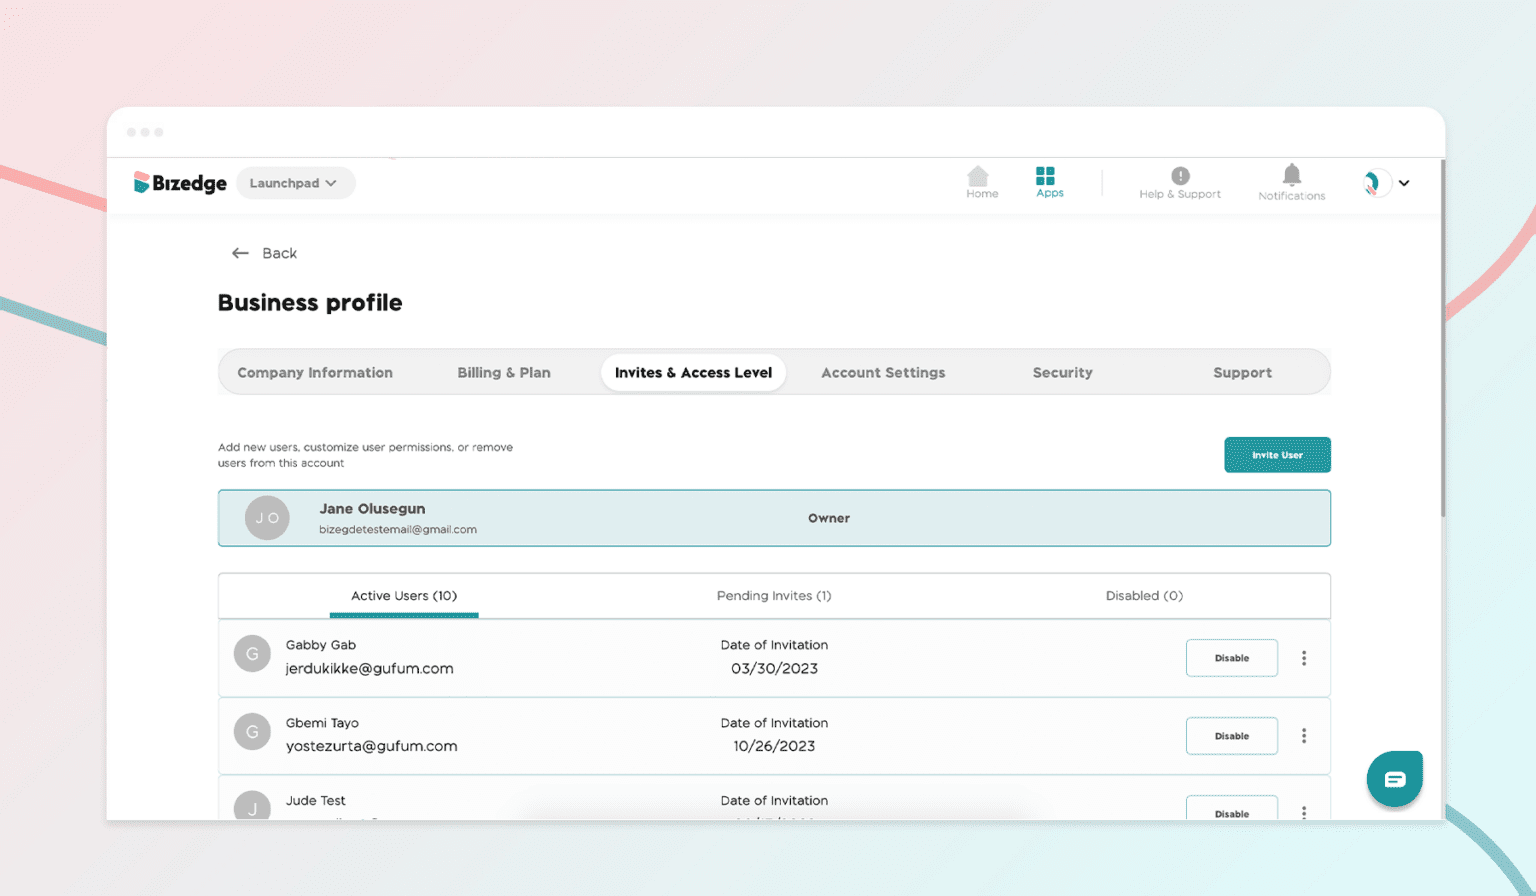Select Jane Olusegun's owner row

pos(774,518)
